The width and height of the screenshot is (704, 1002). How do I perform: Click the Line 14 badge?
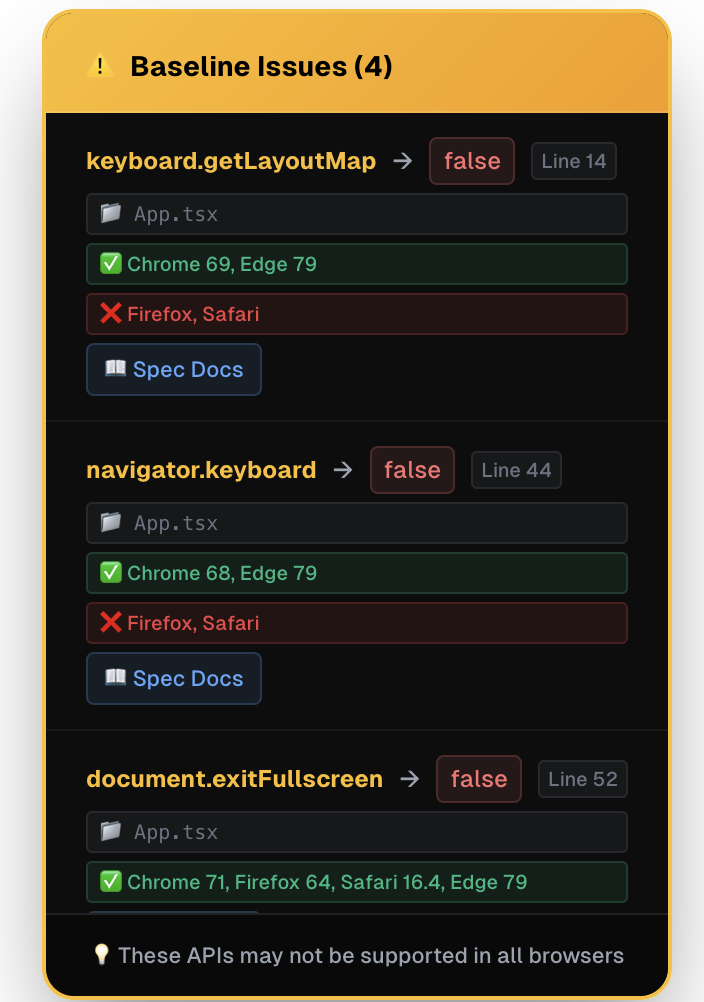pos(574,161)
